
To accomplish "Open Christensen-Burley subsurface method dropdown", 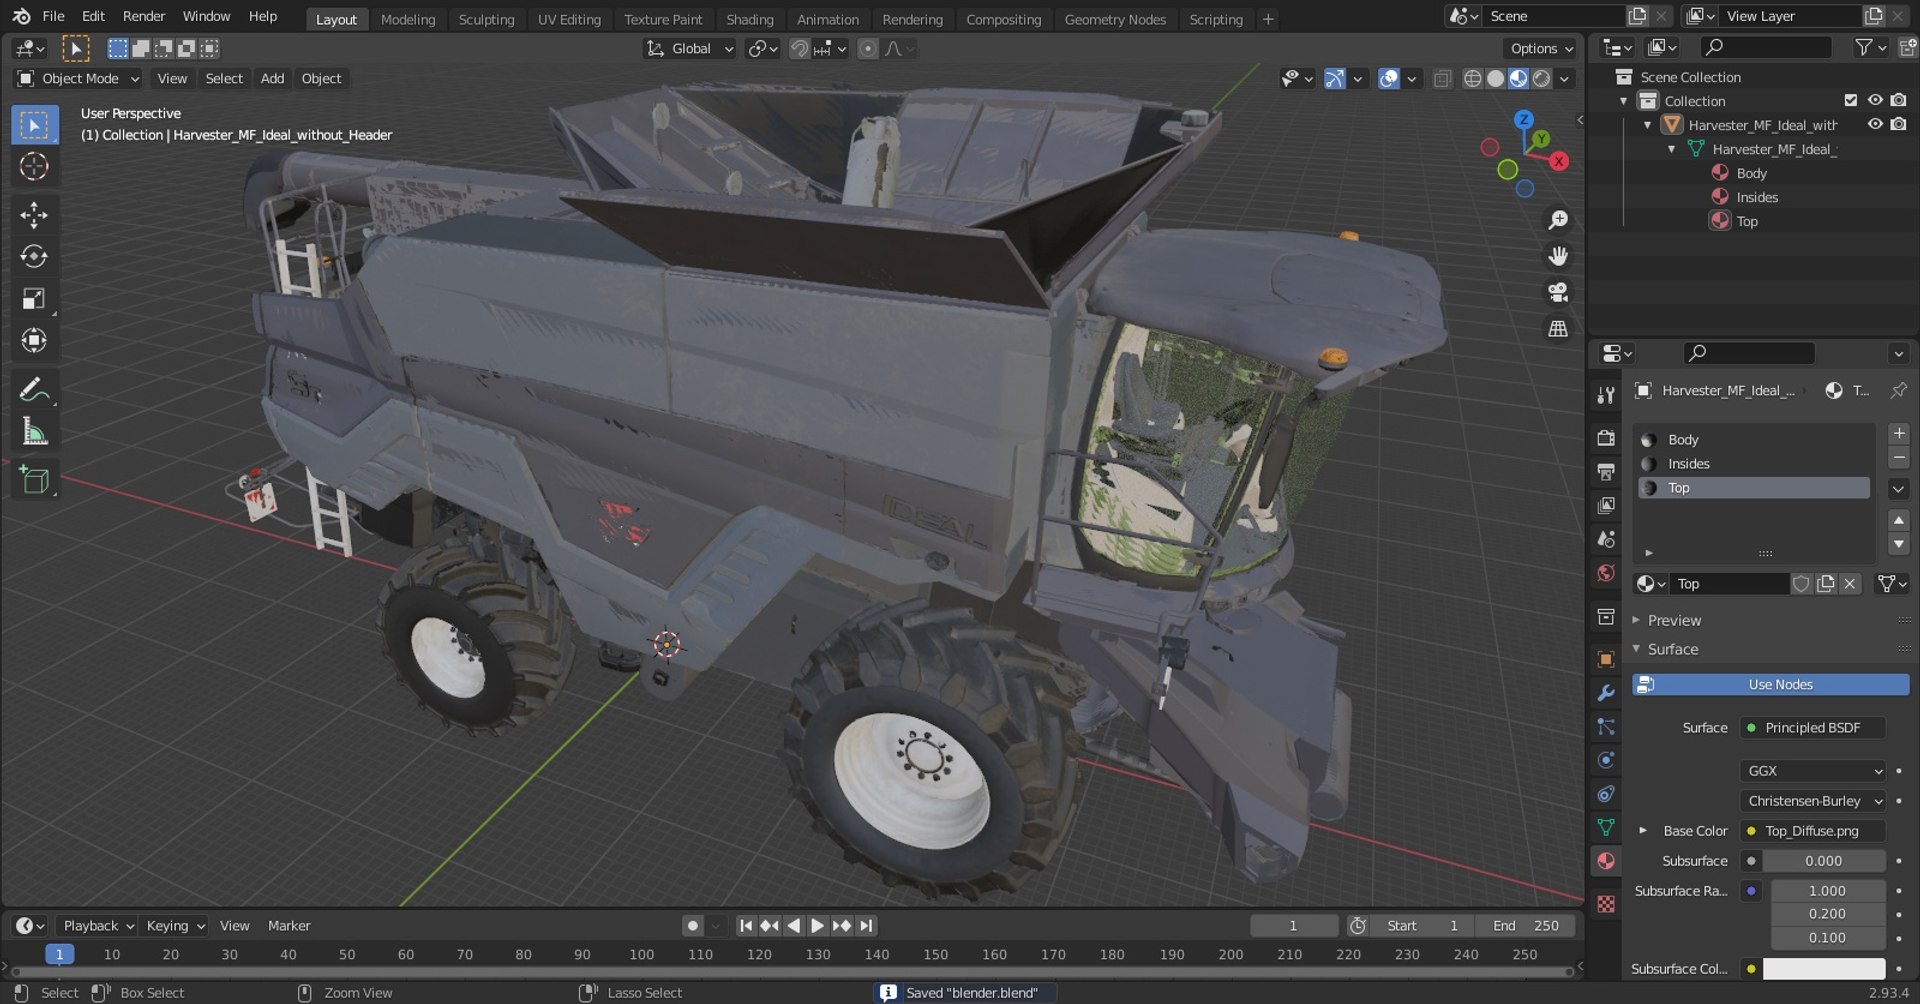I will [1813, 800].
